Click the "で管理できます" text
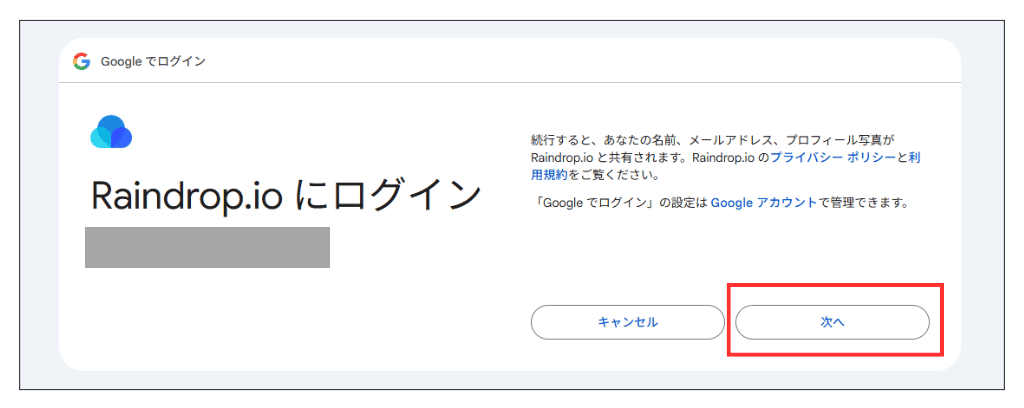1024x408 pixels. click(862, 202)
